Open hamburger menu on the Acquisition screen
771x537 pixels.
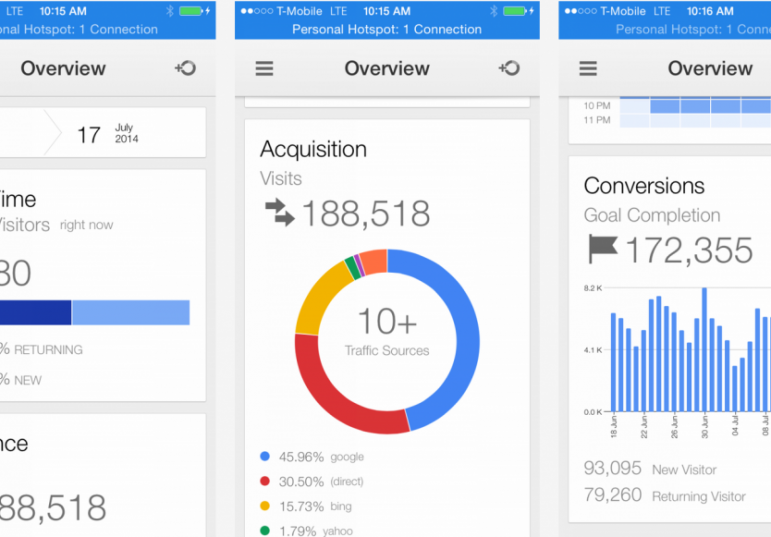(x=264, y=69)
